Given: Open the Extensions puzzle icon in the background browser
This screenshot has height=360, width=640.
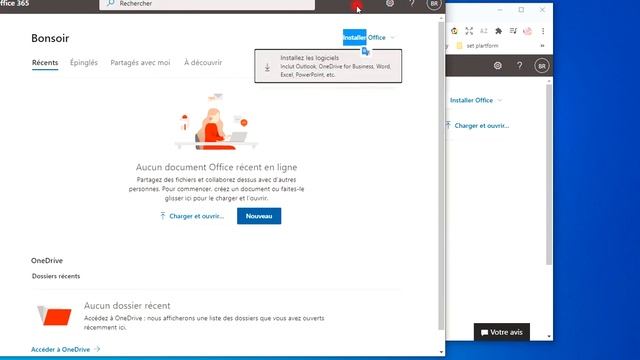Looking at the screenshot, I should coord(498,31).
